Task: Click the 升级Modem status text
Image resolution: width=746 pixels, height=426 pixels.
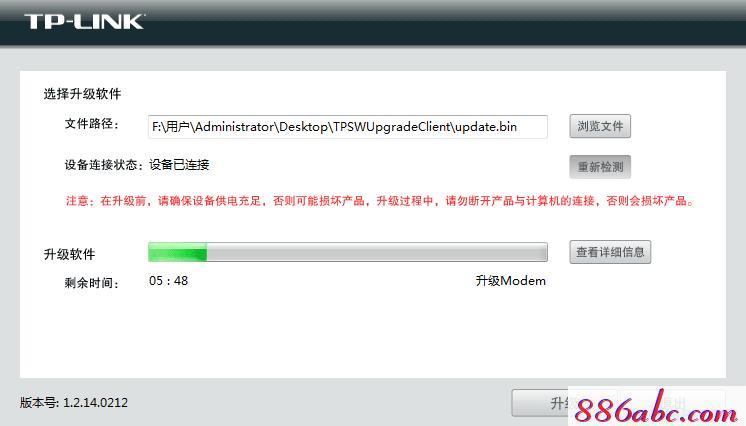Action: (510, 281)
